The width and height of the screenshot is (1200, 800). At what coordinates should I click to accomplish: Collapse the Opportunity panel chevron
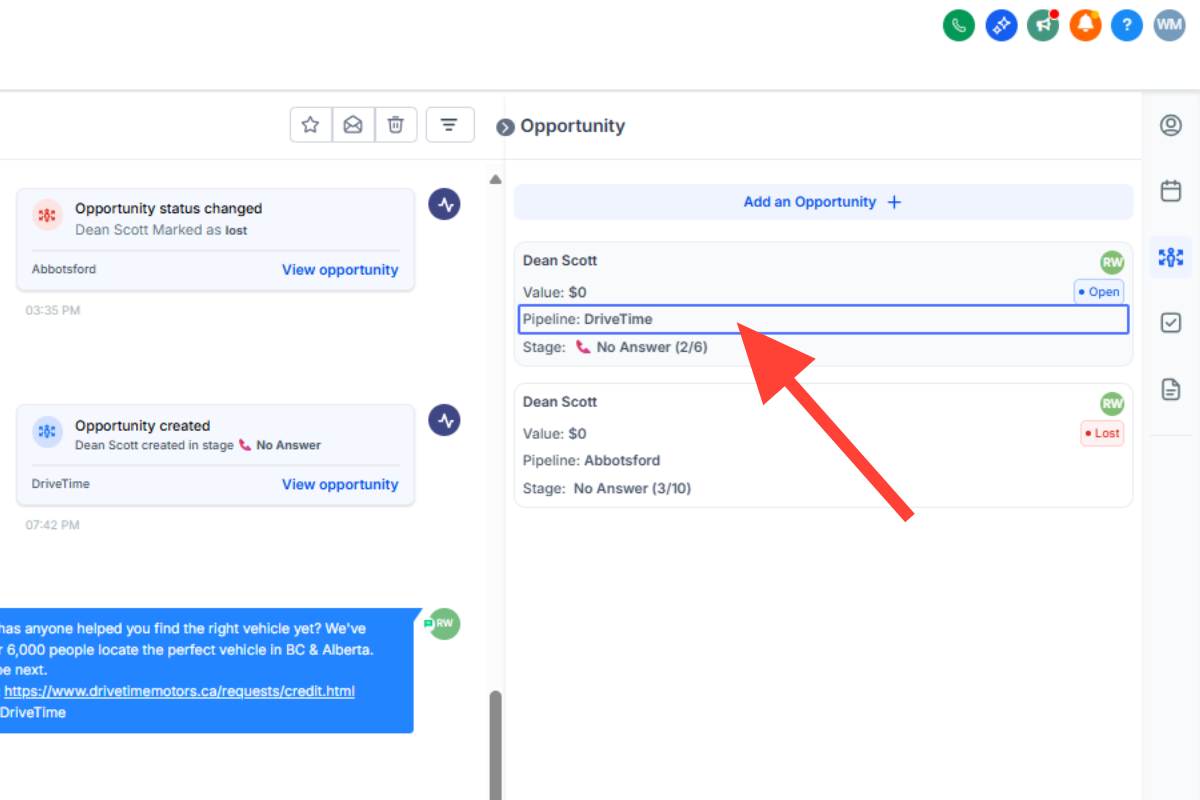coord(506,127)
